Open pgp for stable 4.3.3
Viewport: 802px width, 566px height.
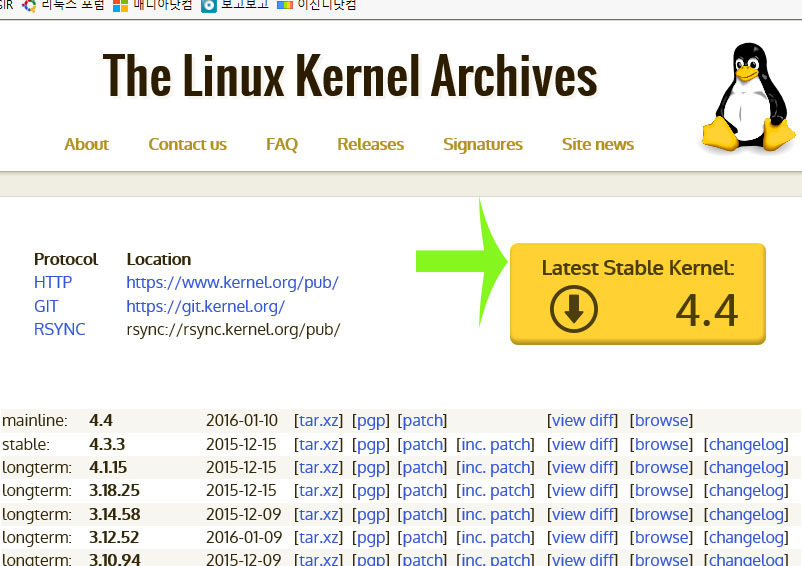[x=371, y=444]
